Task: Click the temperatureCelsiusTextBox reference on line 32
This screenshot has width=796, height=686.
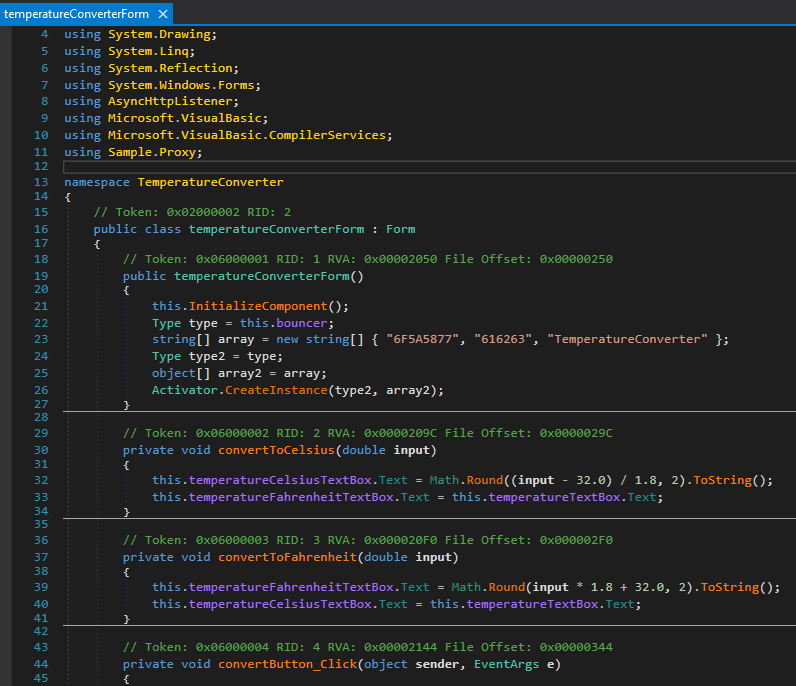Action: click(x=280, y=480)
